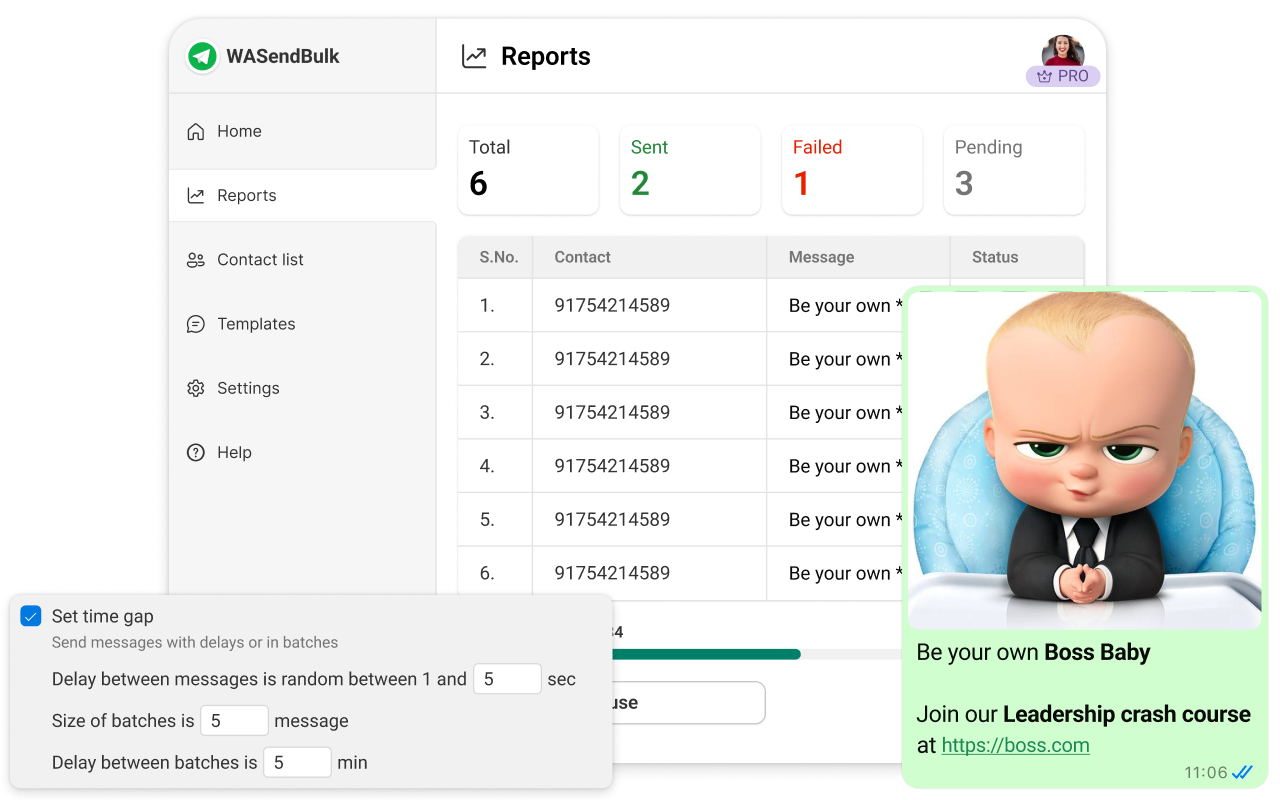Click the PRO crown badge
The image size is (1280, 800).
coord(1063,76)
